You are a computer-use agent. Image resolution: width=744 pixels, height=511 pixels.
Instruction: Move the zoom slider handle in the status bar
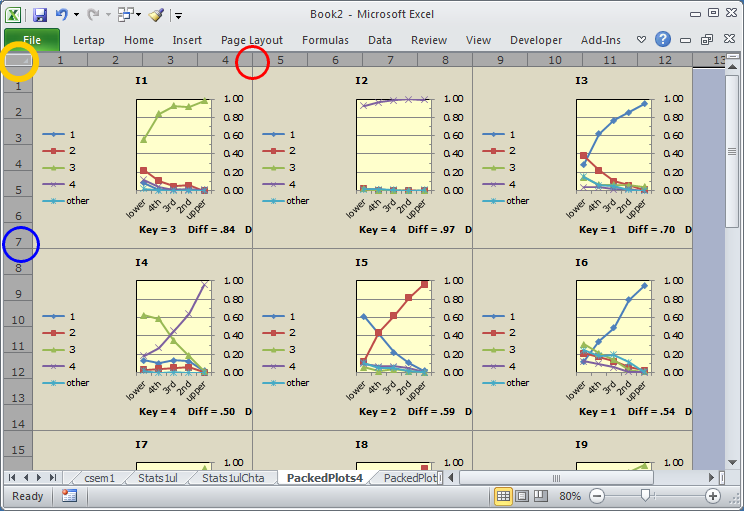point(645,496)
